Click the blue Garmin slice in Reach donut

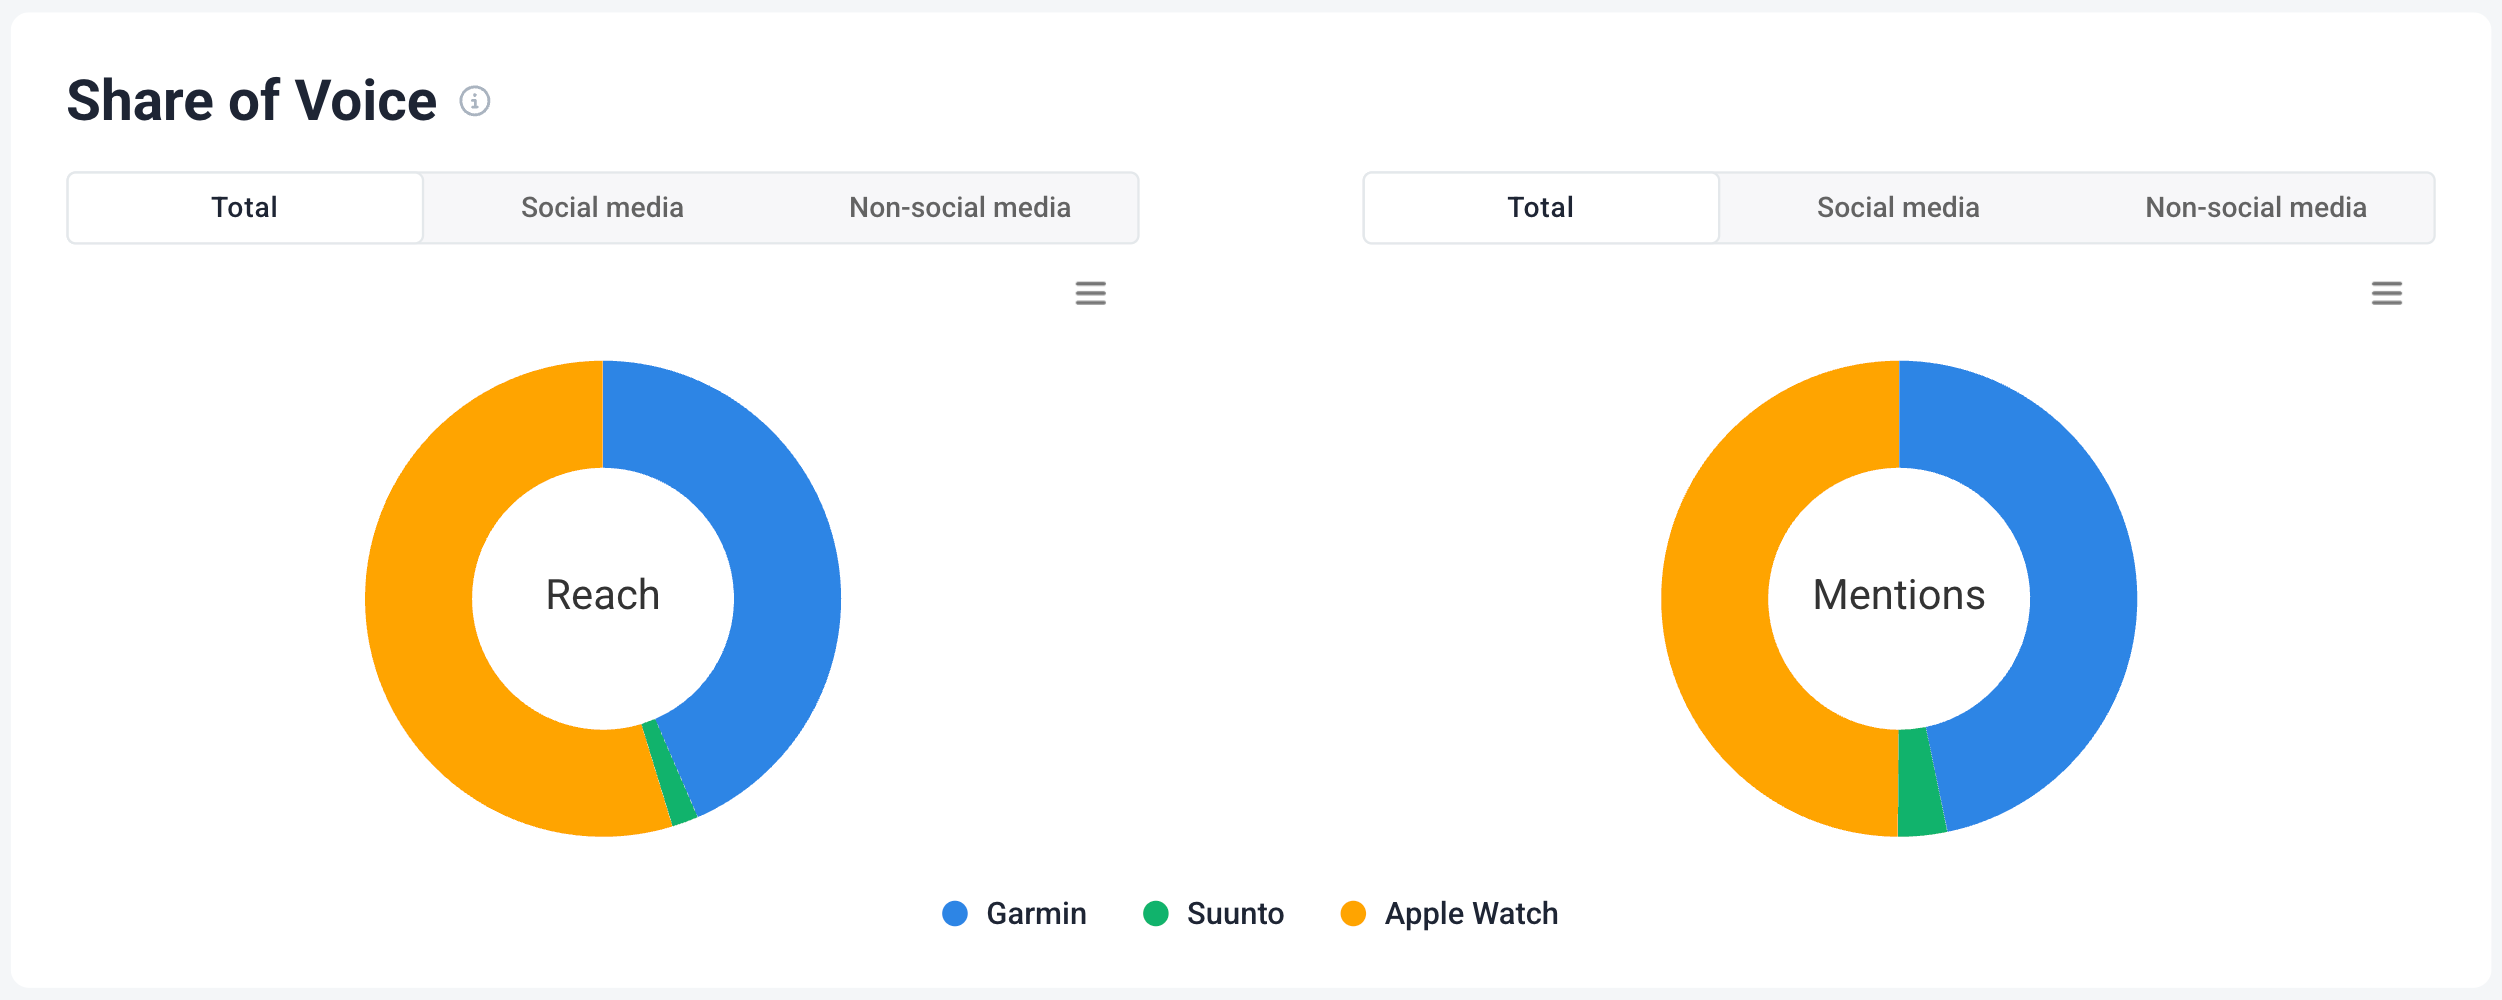[x=775, y=560]
